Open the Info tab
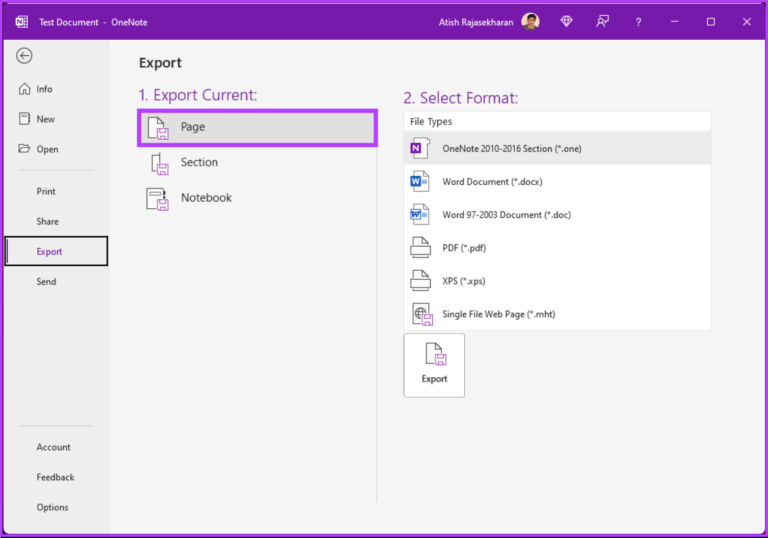Viewport: 768px width, 538px height. click(x=56, y=89)
